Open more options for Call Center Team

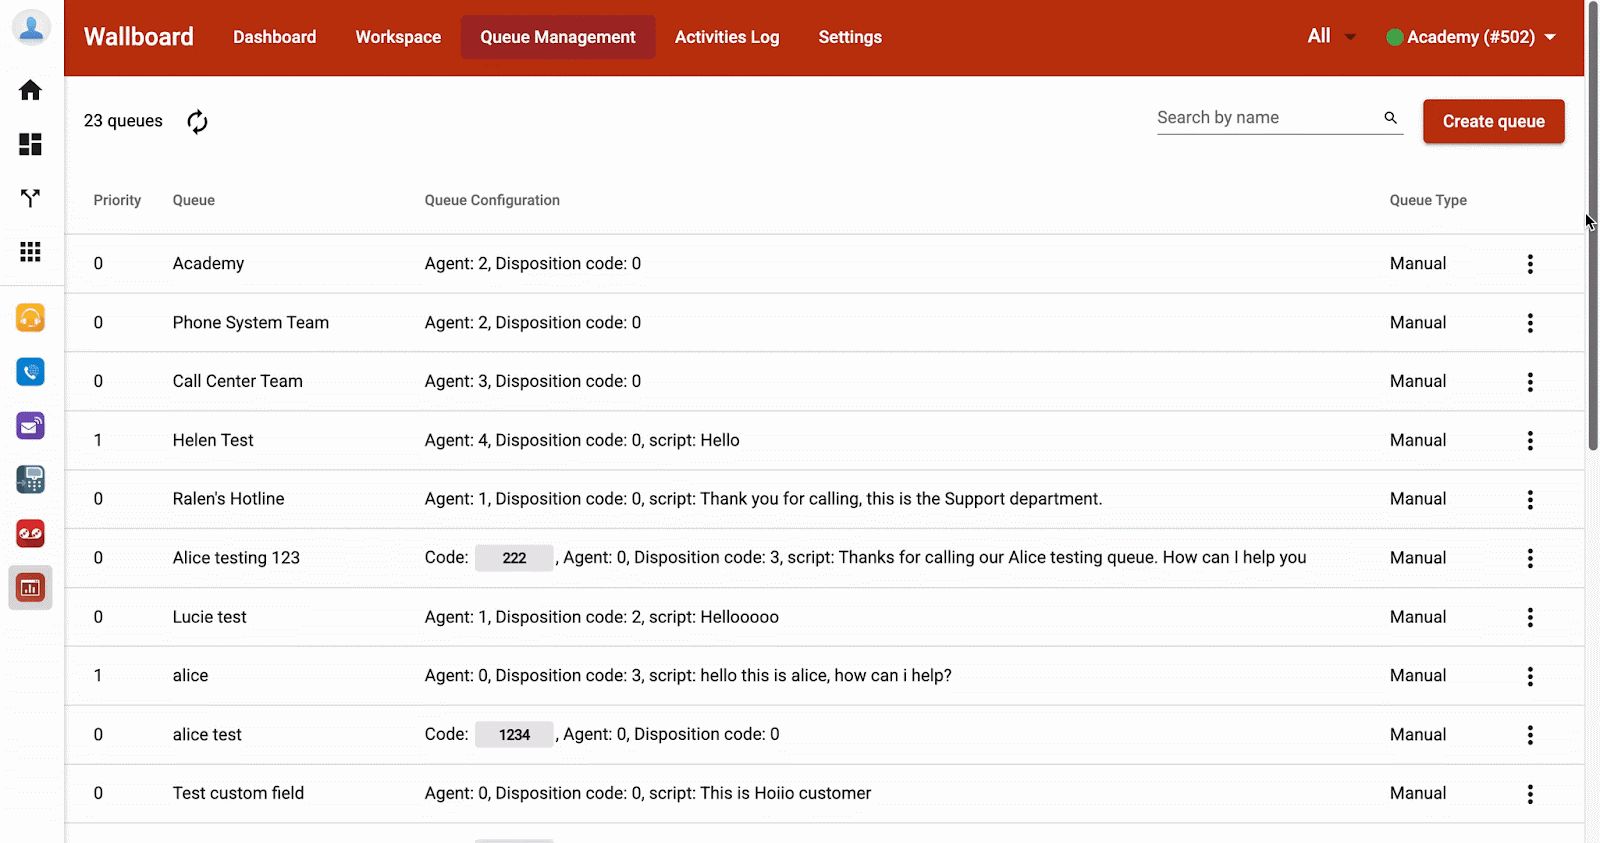(x=1530, y=382)
